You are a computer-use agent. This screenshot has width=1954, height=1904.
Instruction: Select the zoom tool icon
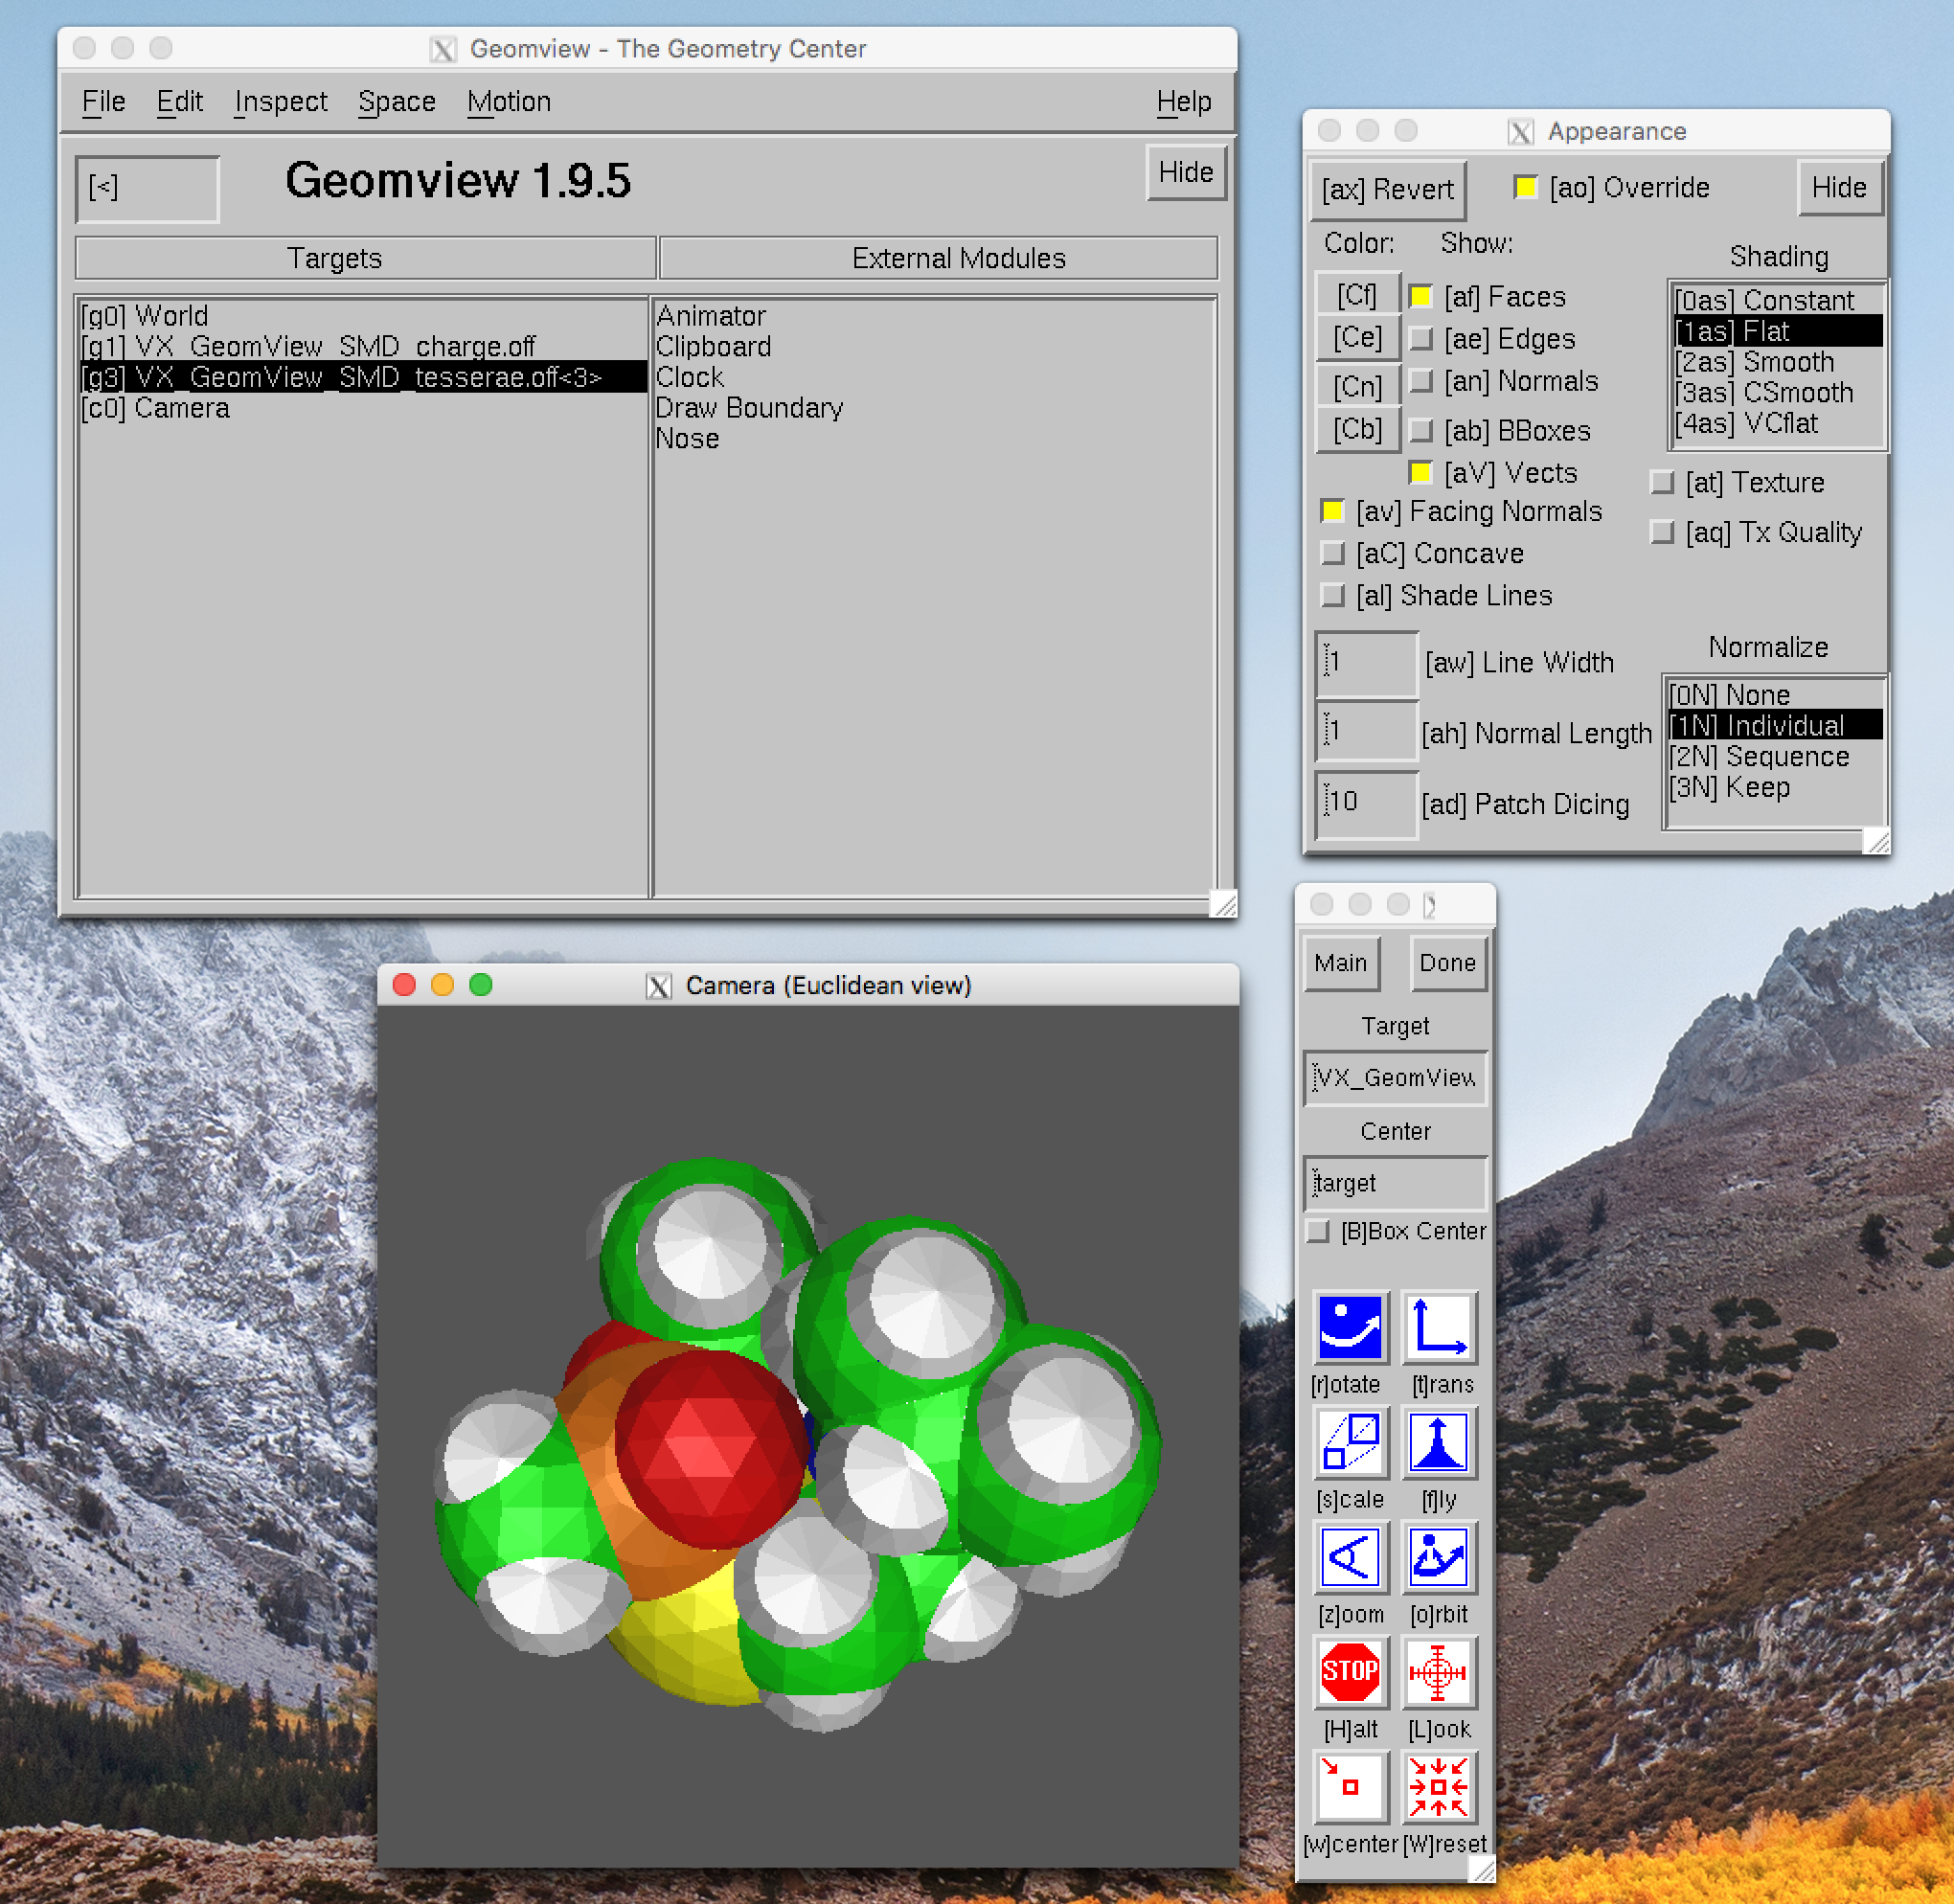[1349, 1557]
